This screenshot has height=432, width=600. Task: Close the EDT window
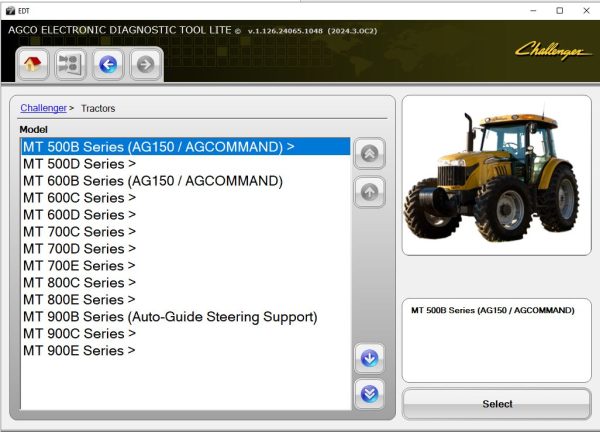point(586,11)
